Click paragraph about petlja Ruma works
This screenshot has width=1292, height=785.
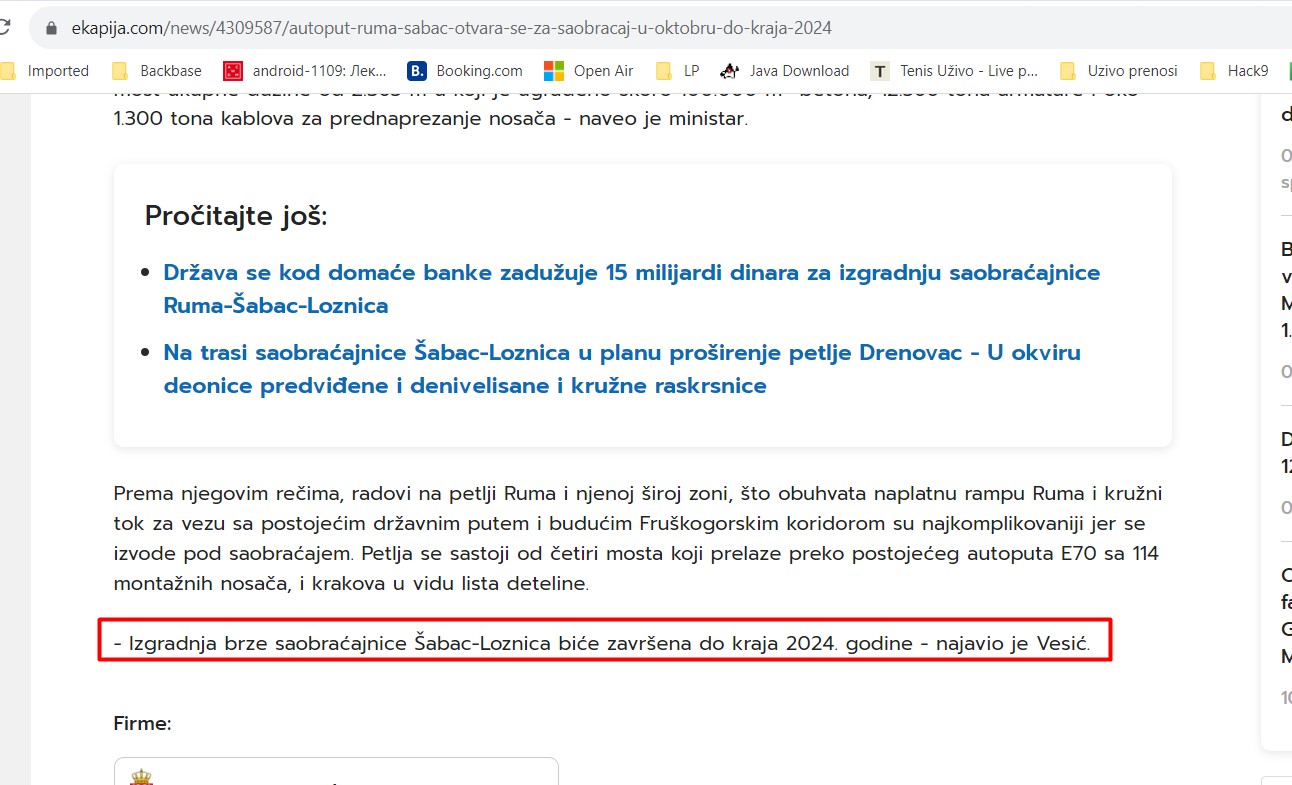(x=637, y=538)
